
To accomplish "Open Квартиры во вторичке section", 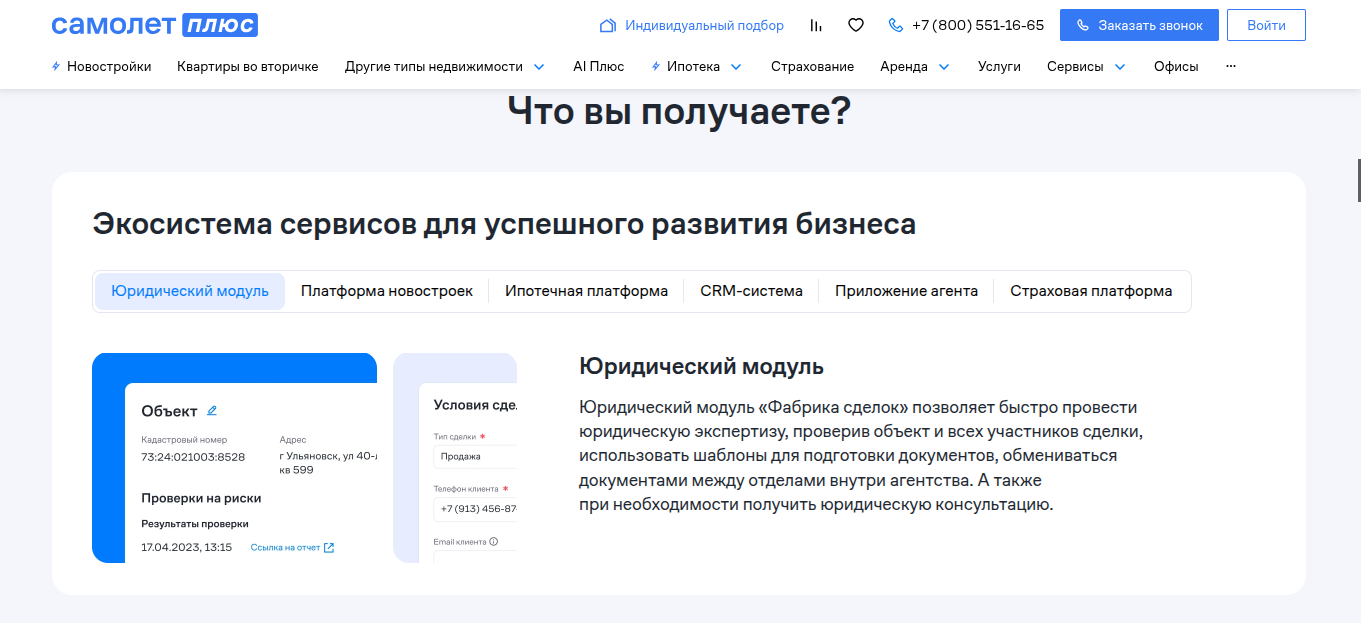I will tap(248, 66).
